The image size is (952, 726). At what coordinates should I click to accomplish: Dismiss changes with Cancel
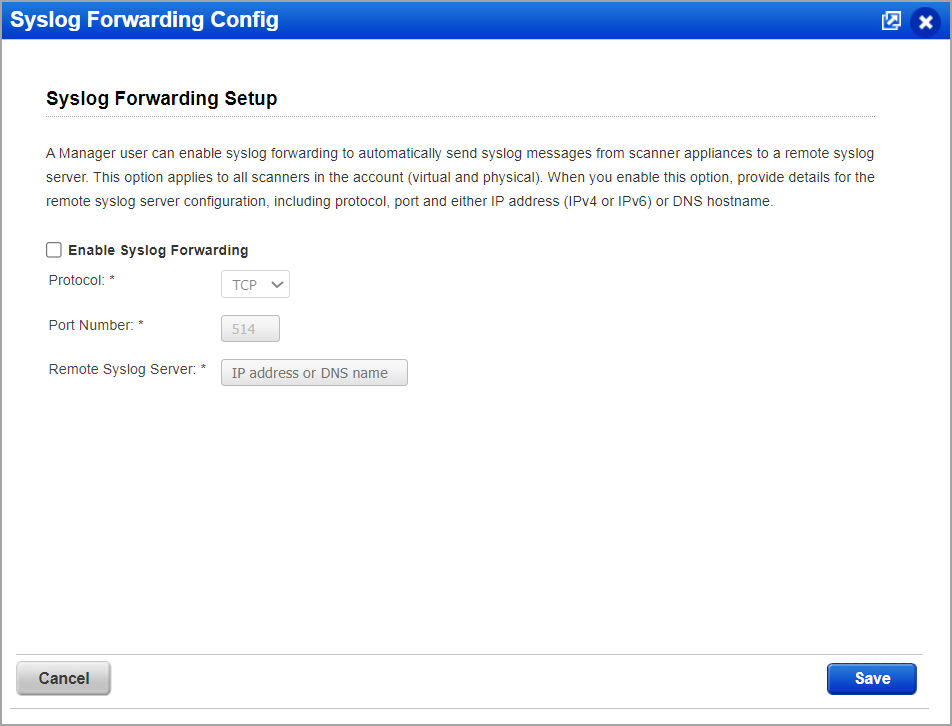point(62,678)
